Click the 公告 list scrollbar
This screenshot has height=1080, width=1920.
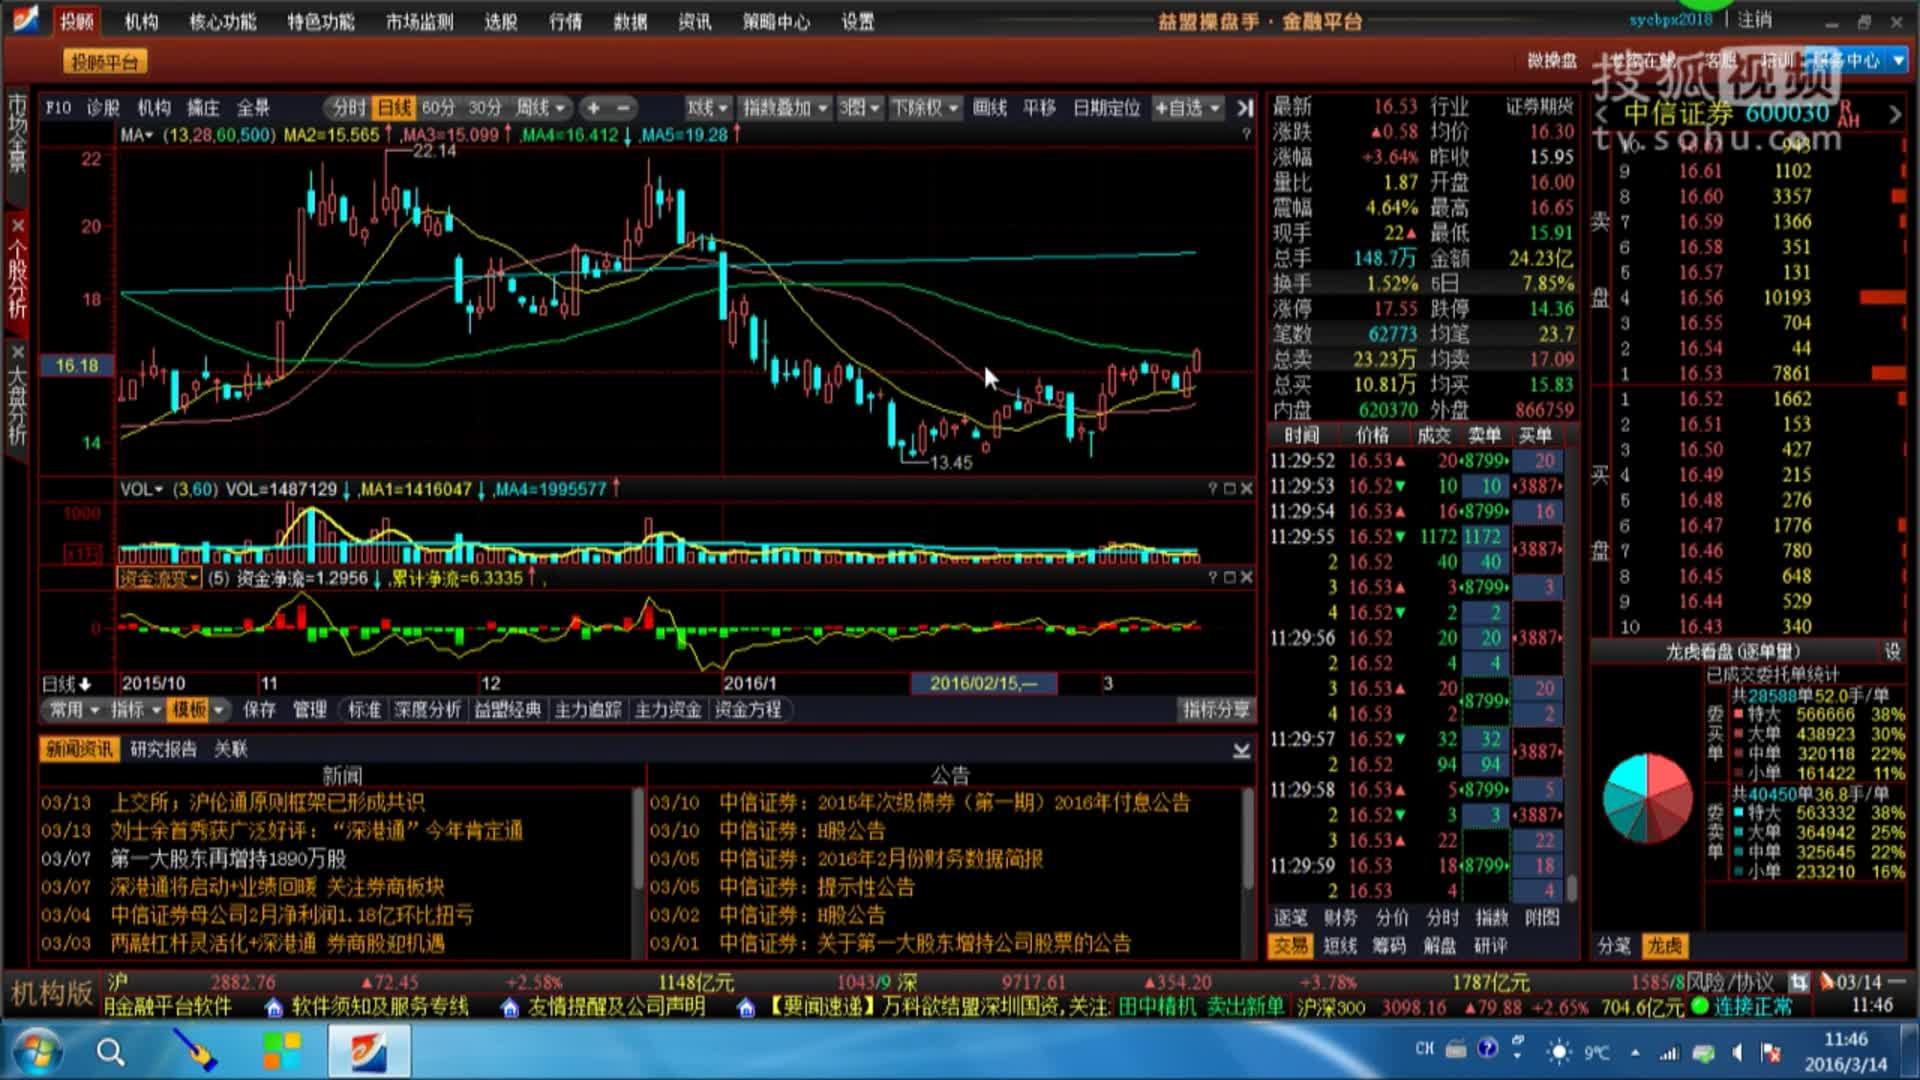pyautogui.click(x=1247, y=840)
